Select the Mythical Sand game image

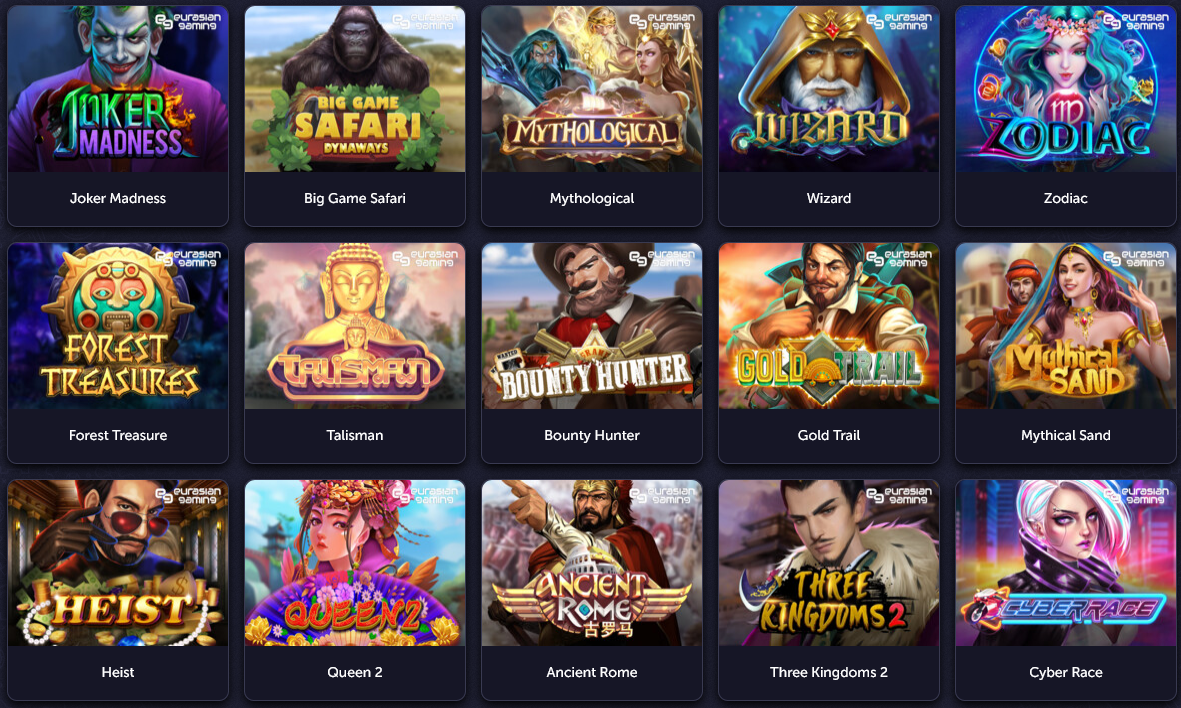click(x=1066, y=326)
